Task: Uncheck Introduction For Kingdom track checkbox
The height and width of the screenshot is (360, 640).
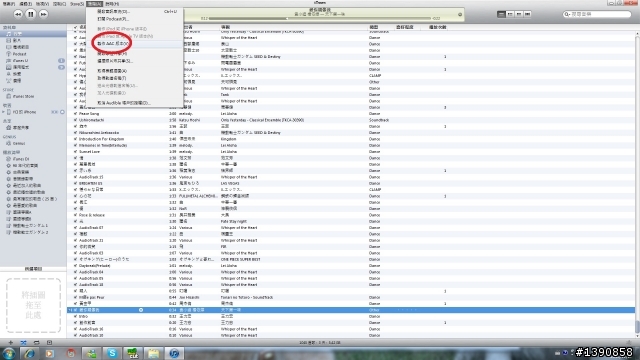Action: click(x=76, y=139)
